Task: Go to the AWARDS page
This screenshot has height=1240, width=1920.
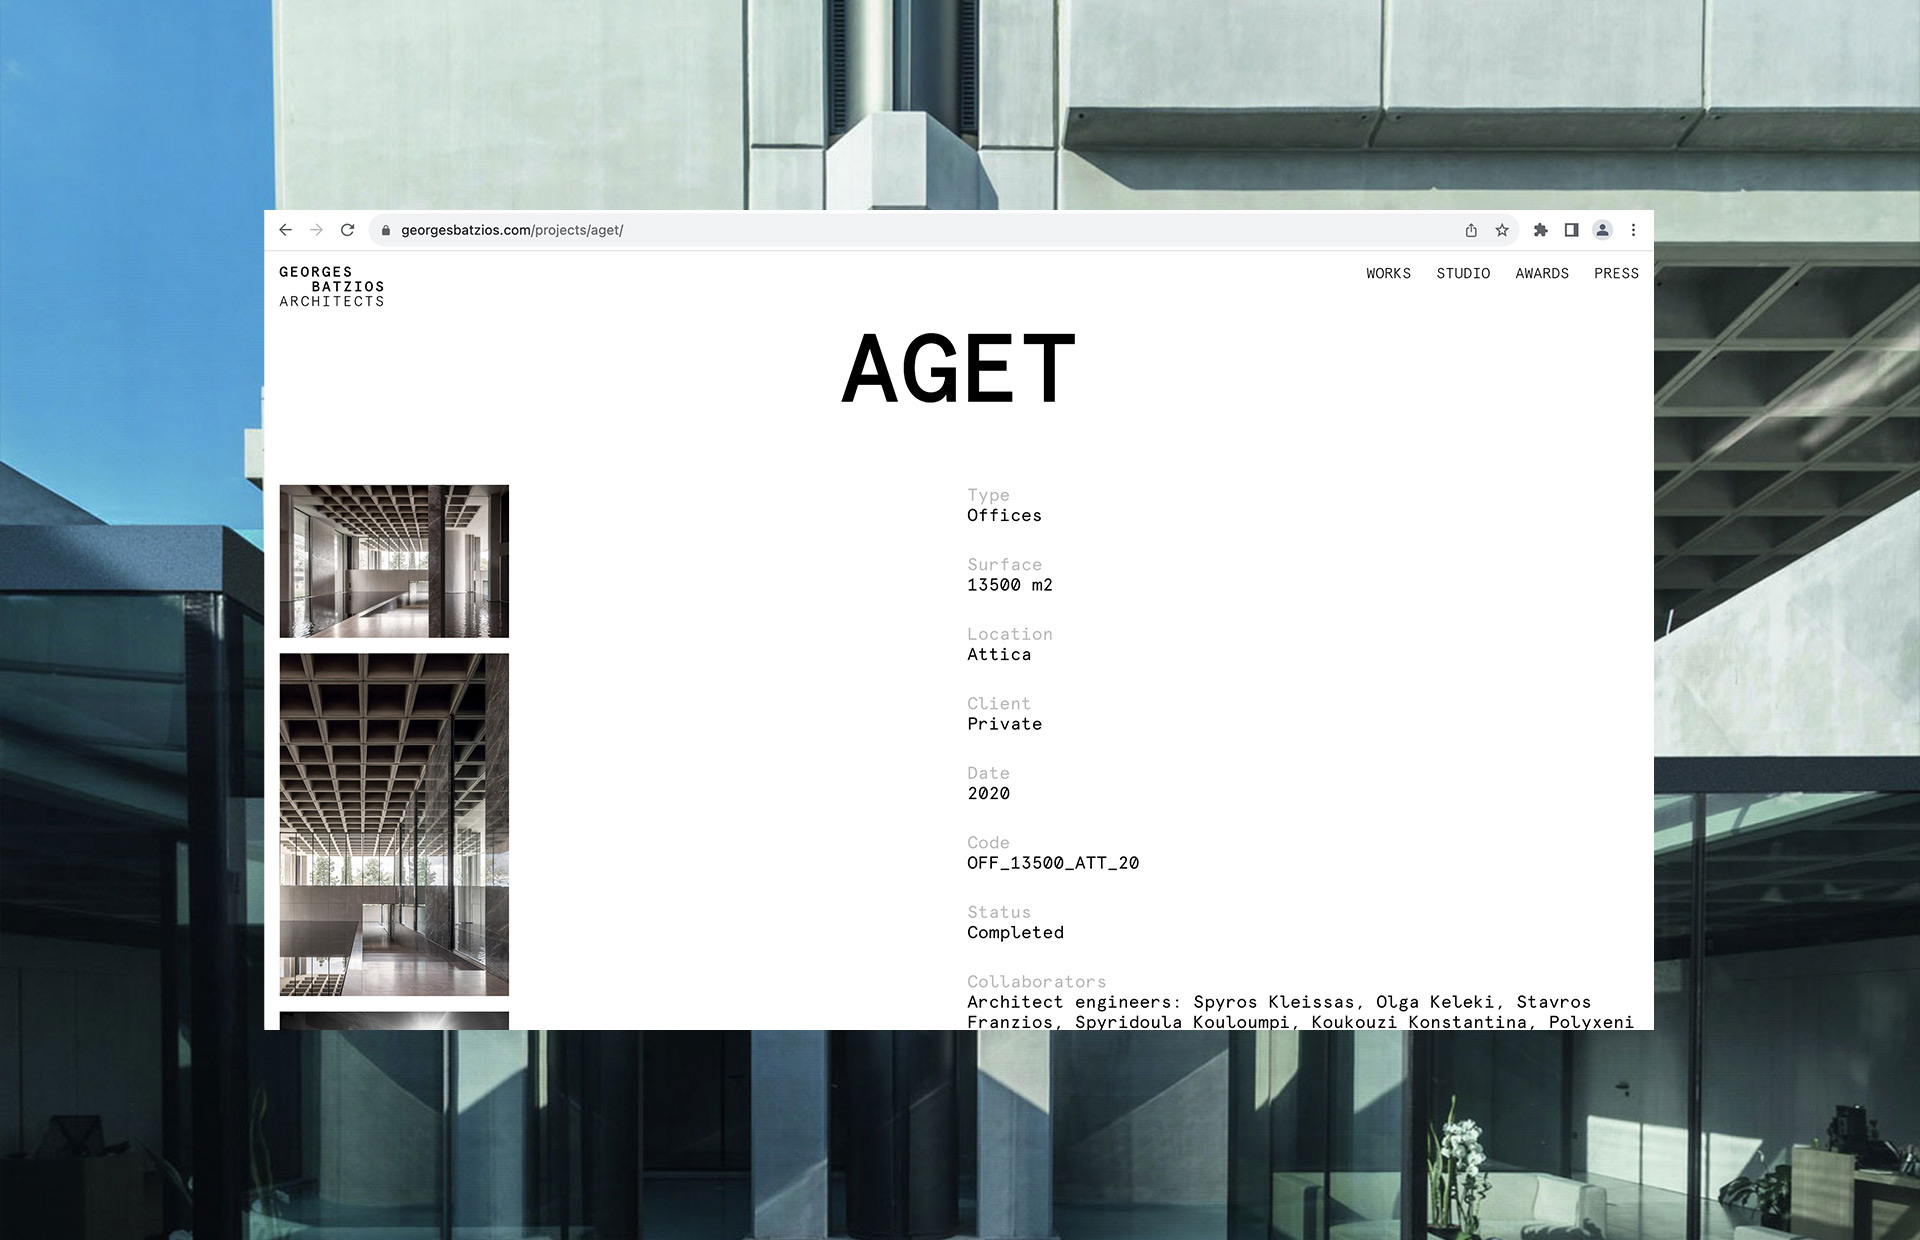Action: (x=1541, y=273)
